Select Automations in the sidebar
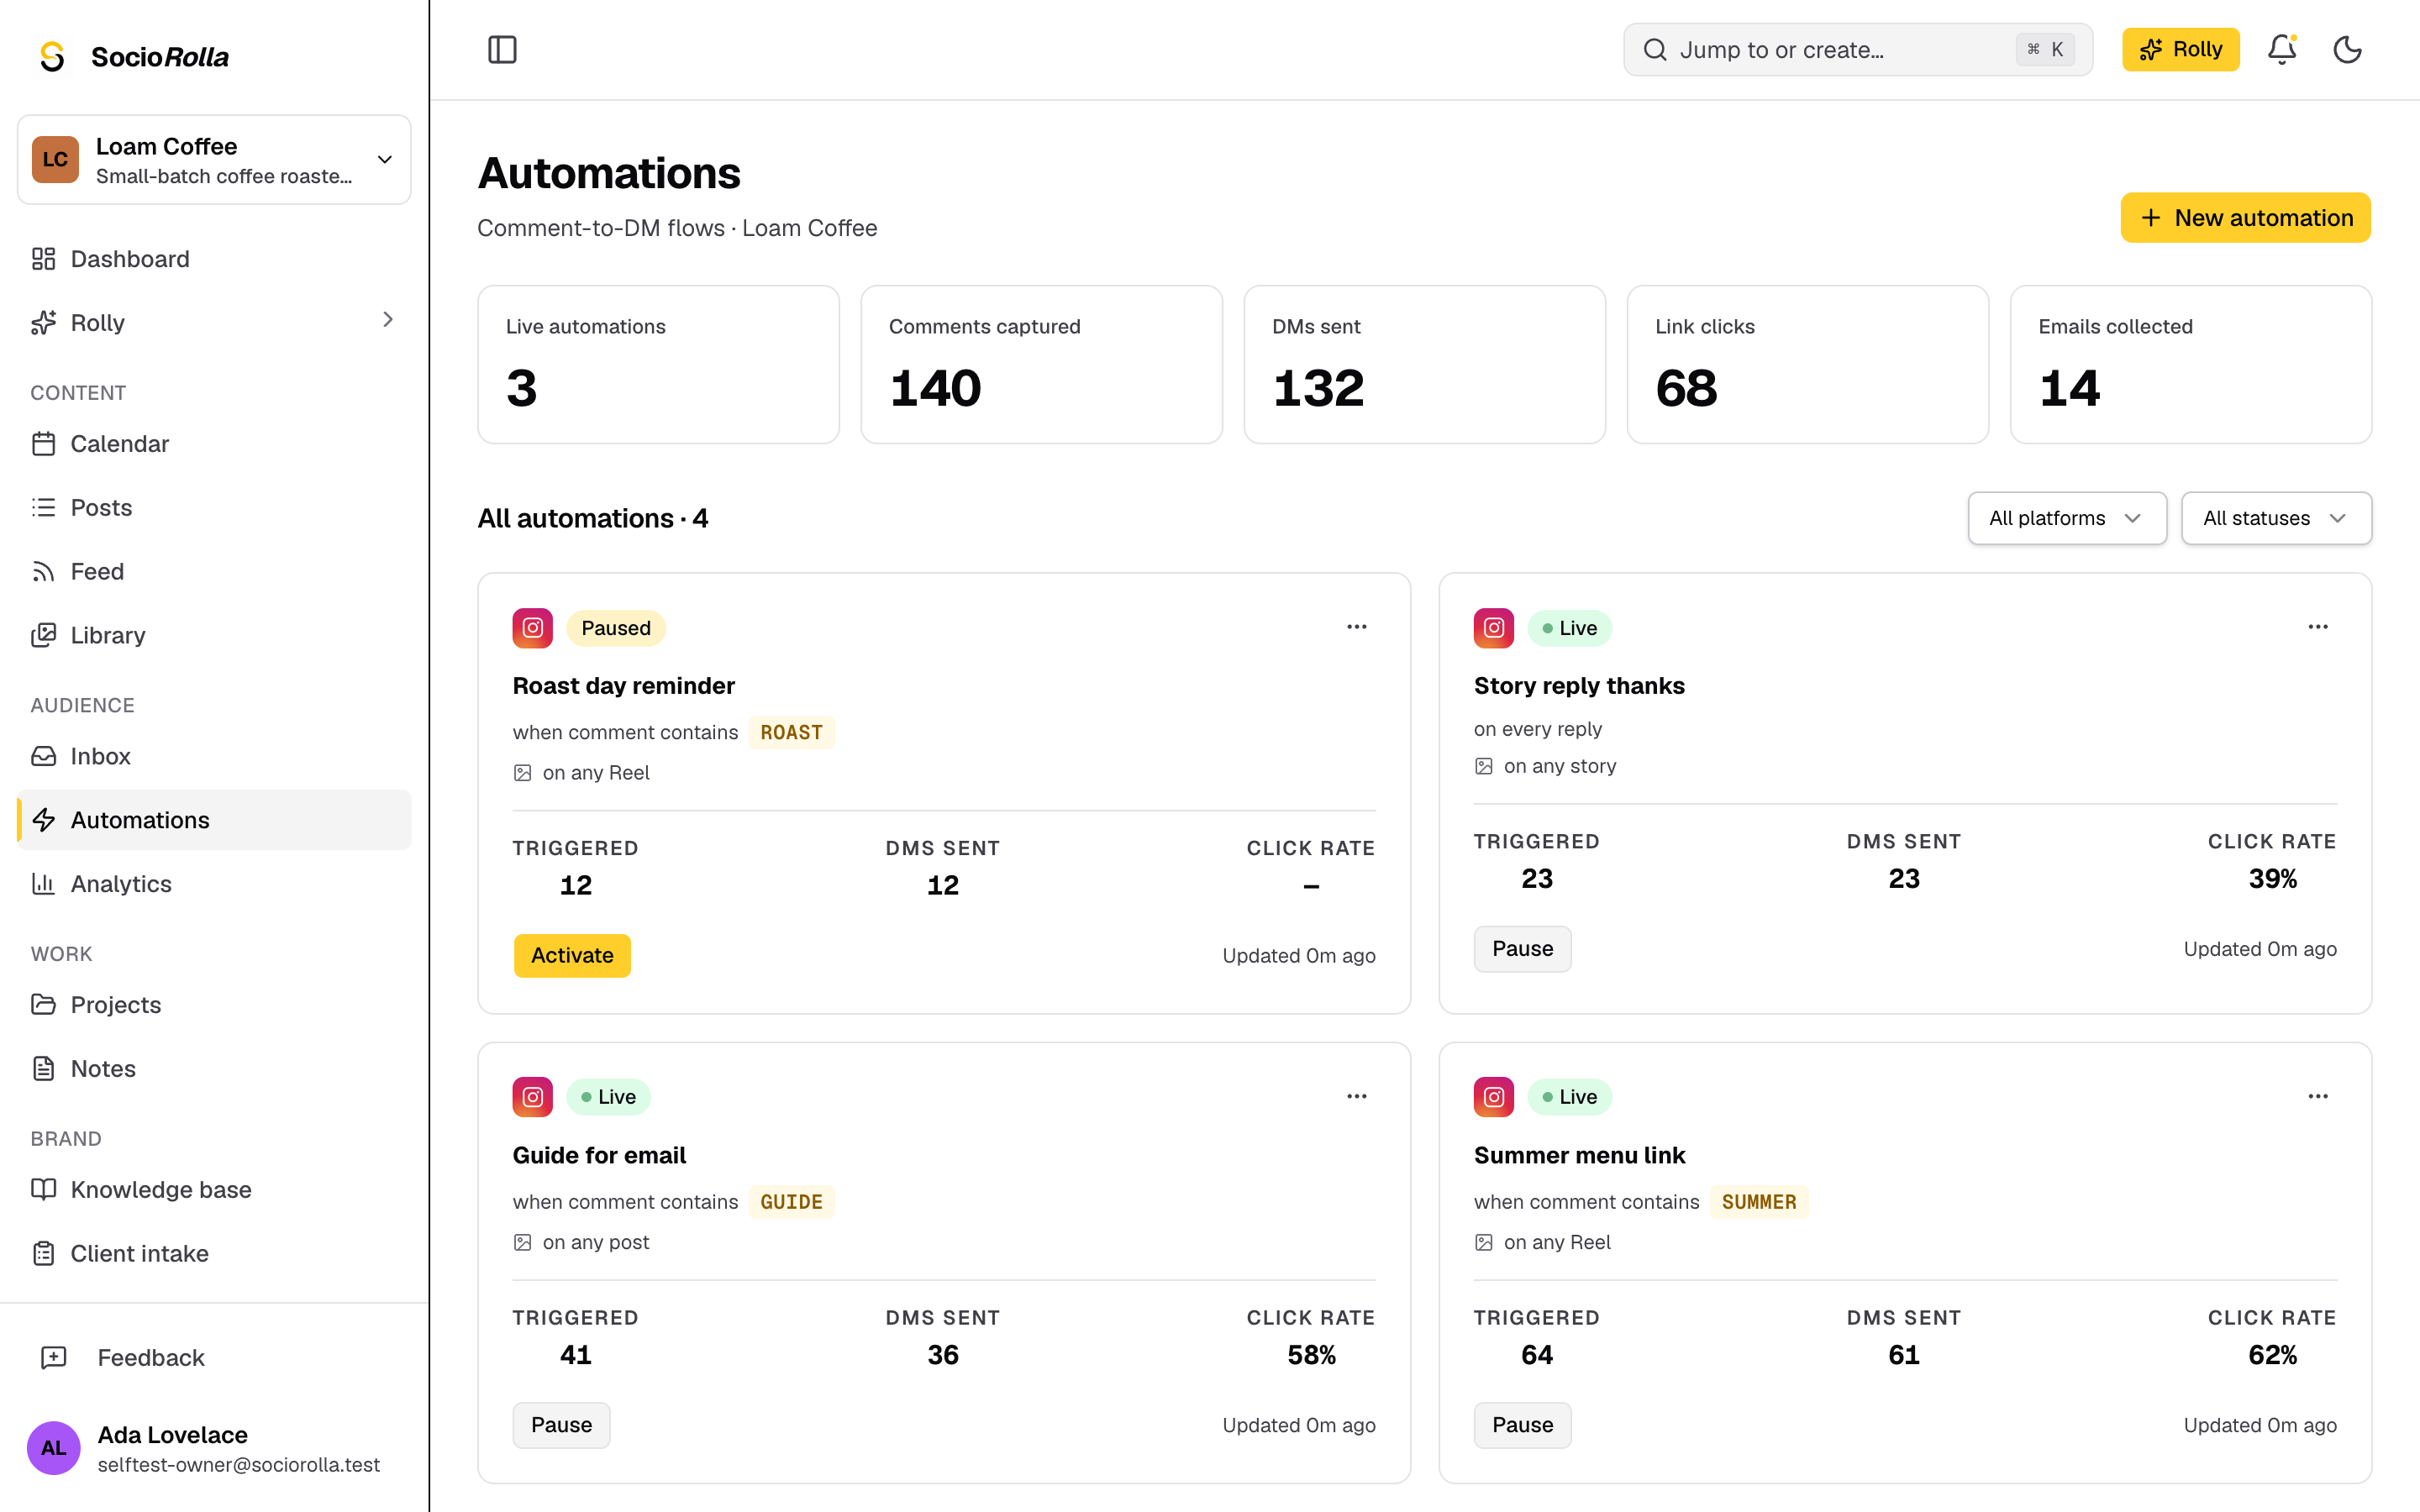2420x1512 pixels. pos(214,820)
